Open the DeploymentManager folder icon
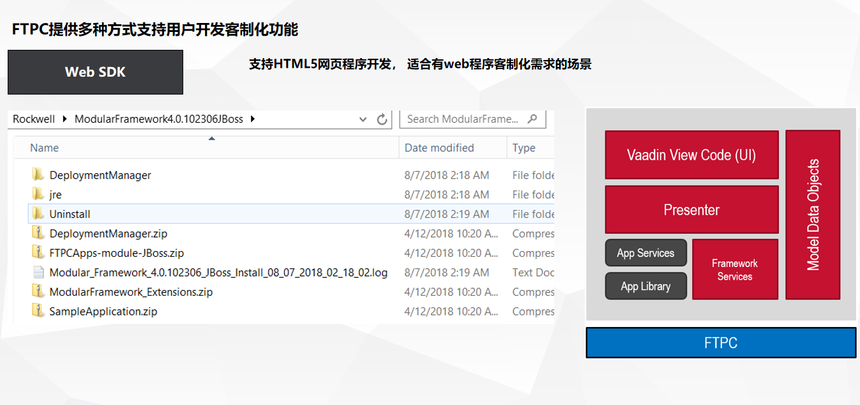The width and height of the screenshot is (860, 405). (38, 175)
